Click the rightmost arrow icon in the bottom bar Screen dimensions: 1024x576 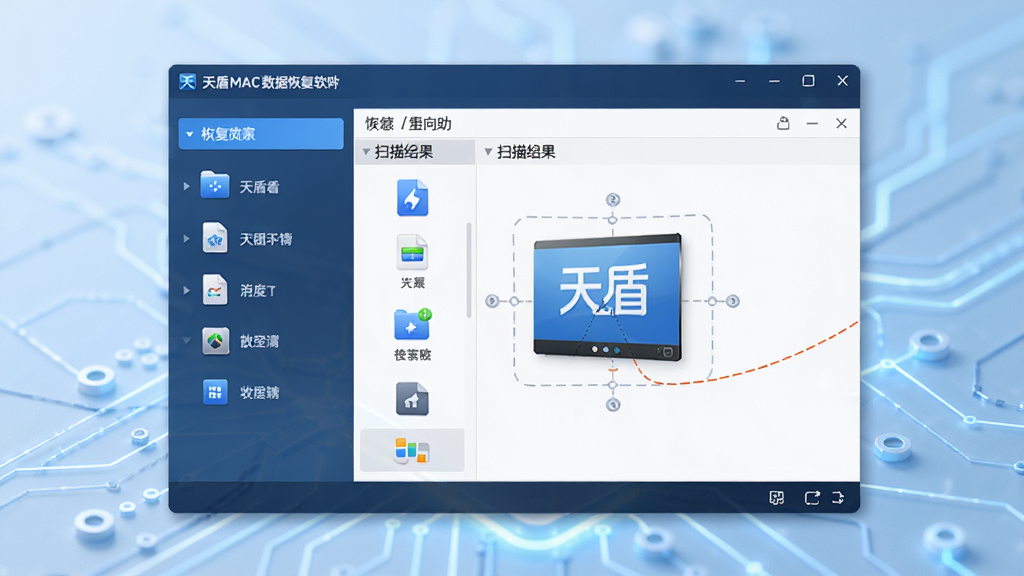[x=838, y=498]
